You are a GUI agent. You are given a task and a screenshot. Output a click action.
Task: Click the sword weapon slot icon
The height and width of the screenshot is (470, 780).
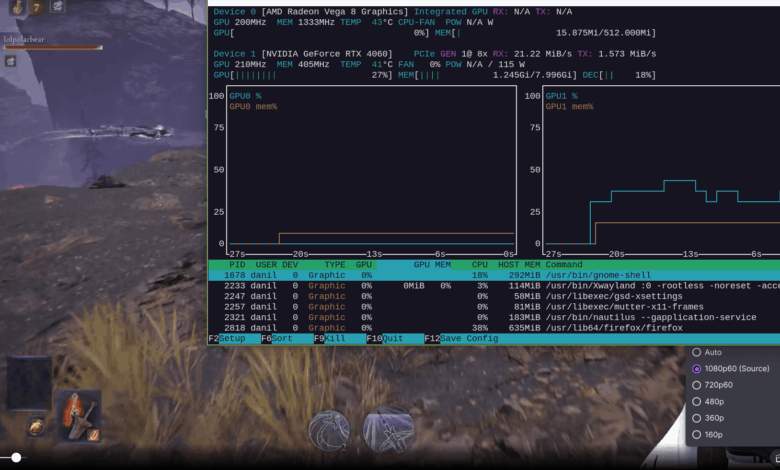(x=80, y=416)
